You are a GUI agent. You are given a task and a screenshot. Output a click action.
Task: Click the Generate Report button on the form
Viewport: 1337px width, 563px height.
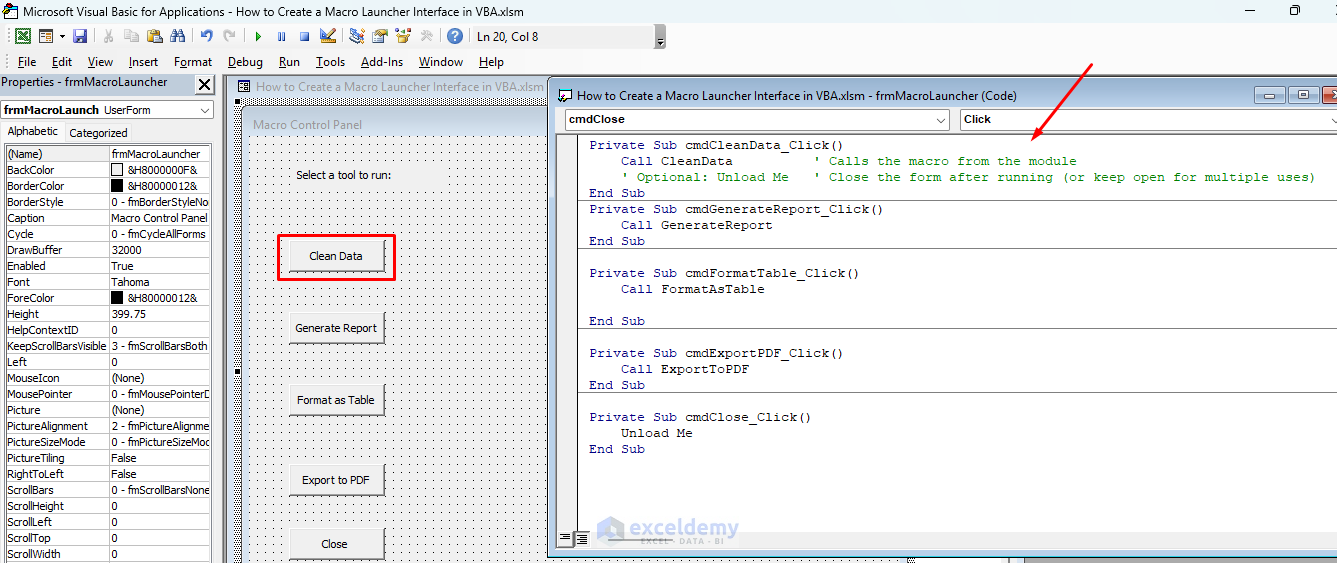coord(336,328)
